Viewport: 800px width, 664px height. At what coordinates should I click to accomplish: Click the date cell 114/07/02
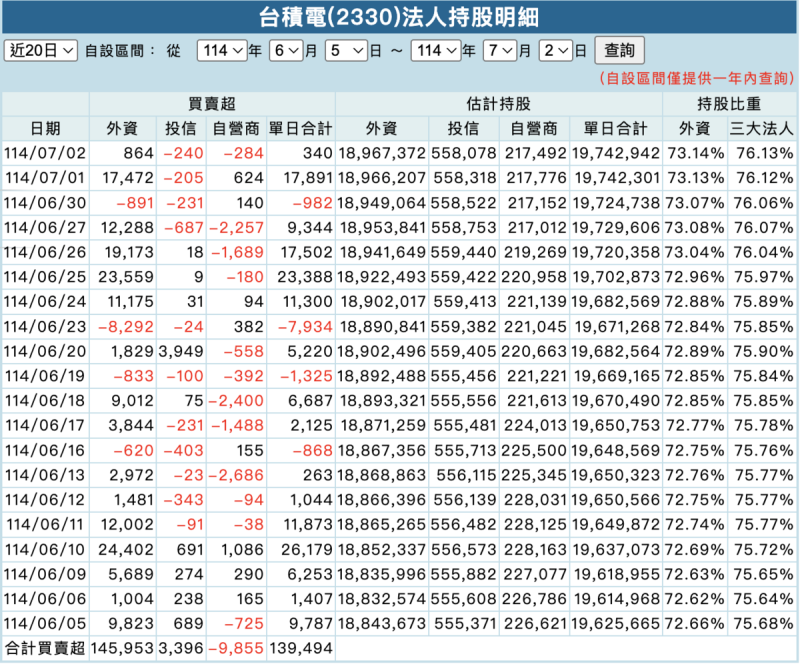click(45, 153)
